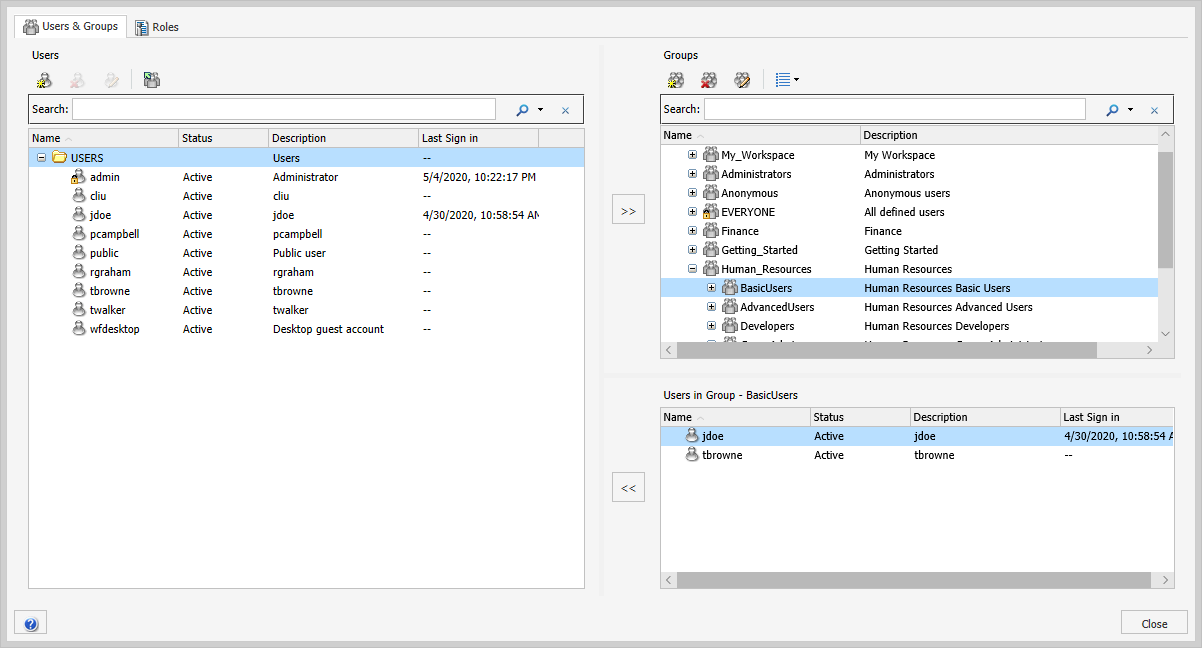Click the New User icon in Users toolbar
Viewport: 1202px width, 648px height.
(x=44, y=80)
